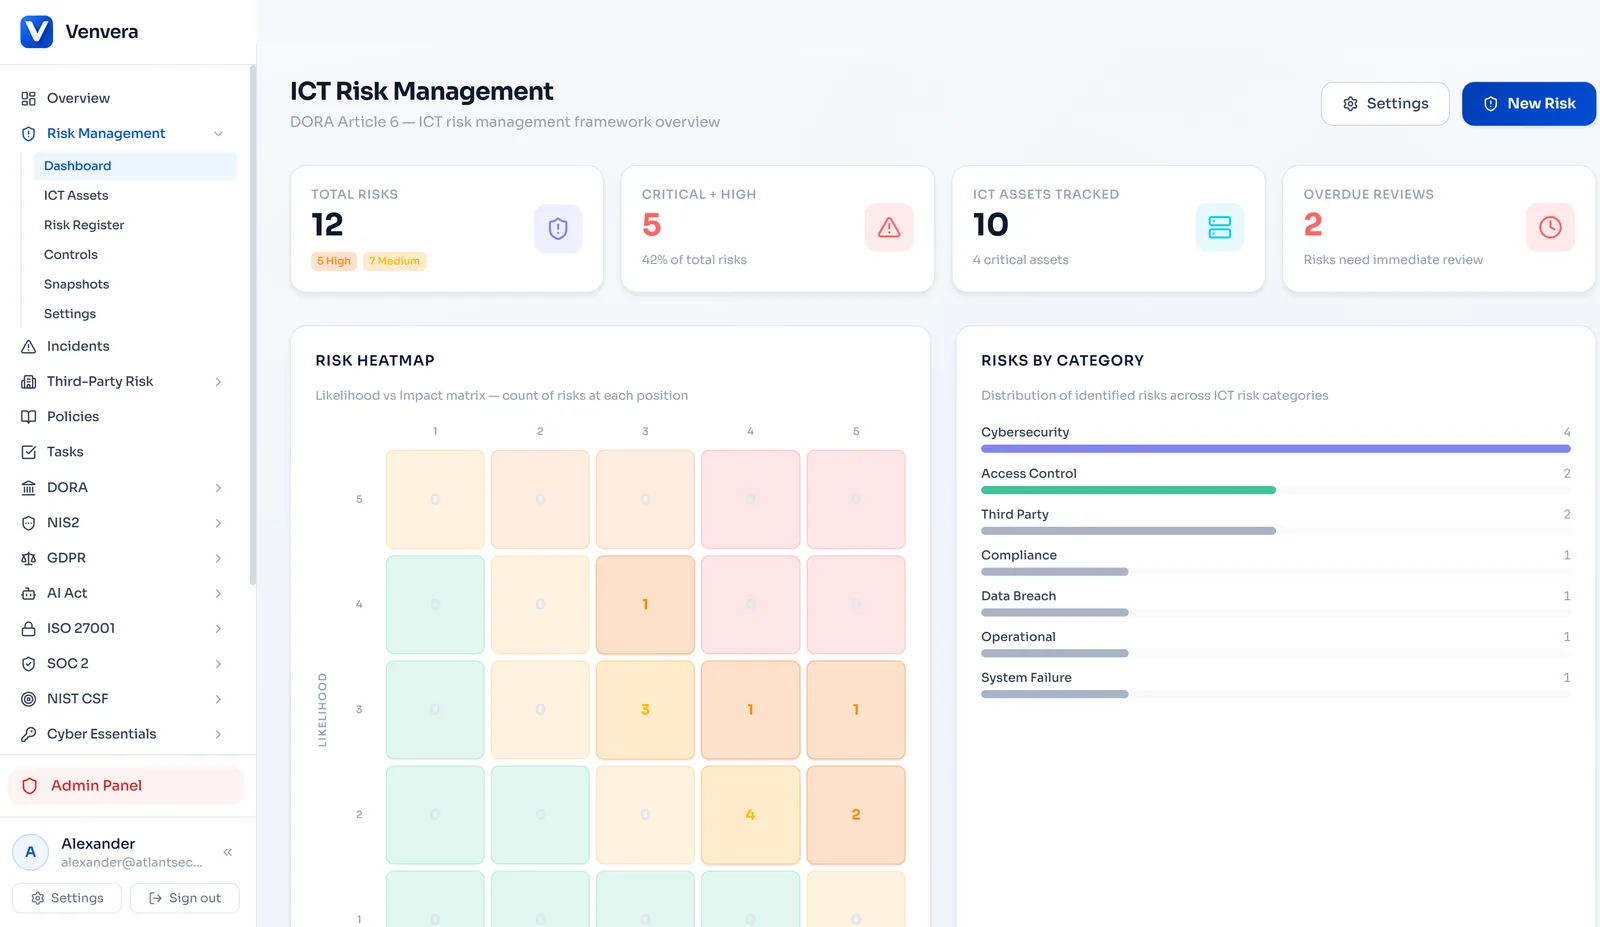Screen dimensions: 1600x927
Task: Click the shield icon in New Risk button
Action: click(1491, 104)
